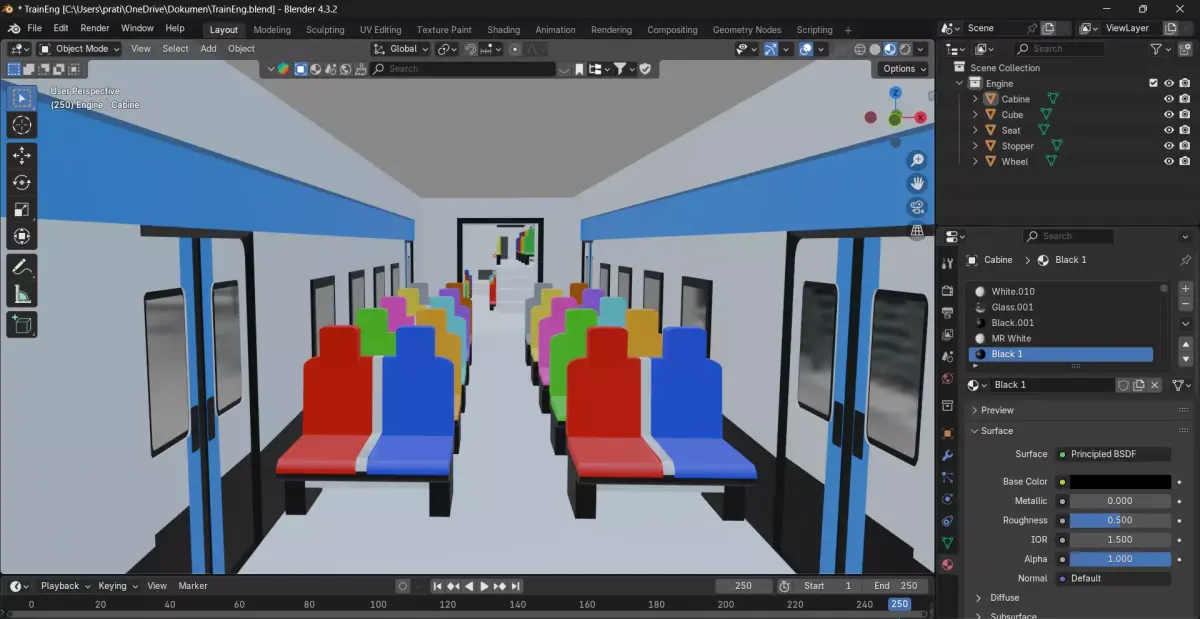Open the Material properties tab

(x=947, y=565)
